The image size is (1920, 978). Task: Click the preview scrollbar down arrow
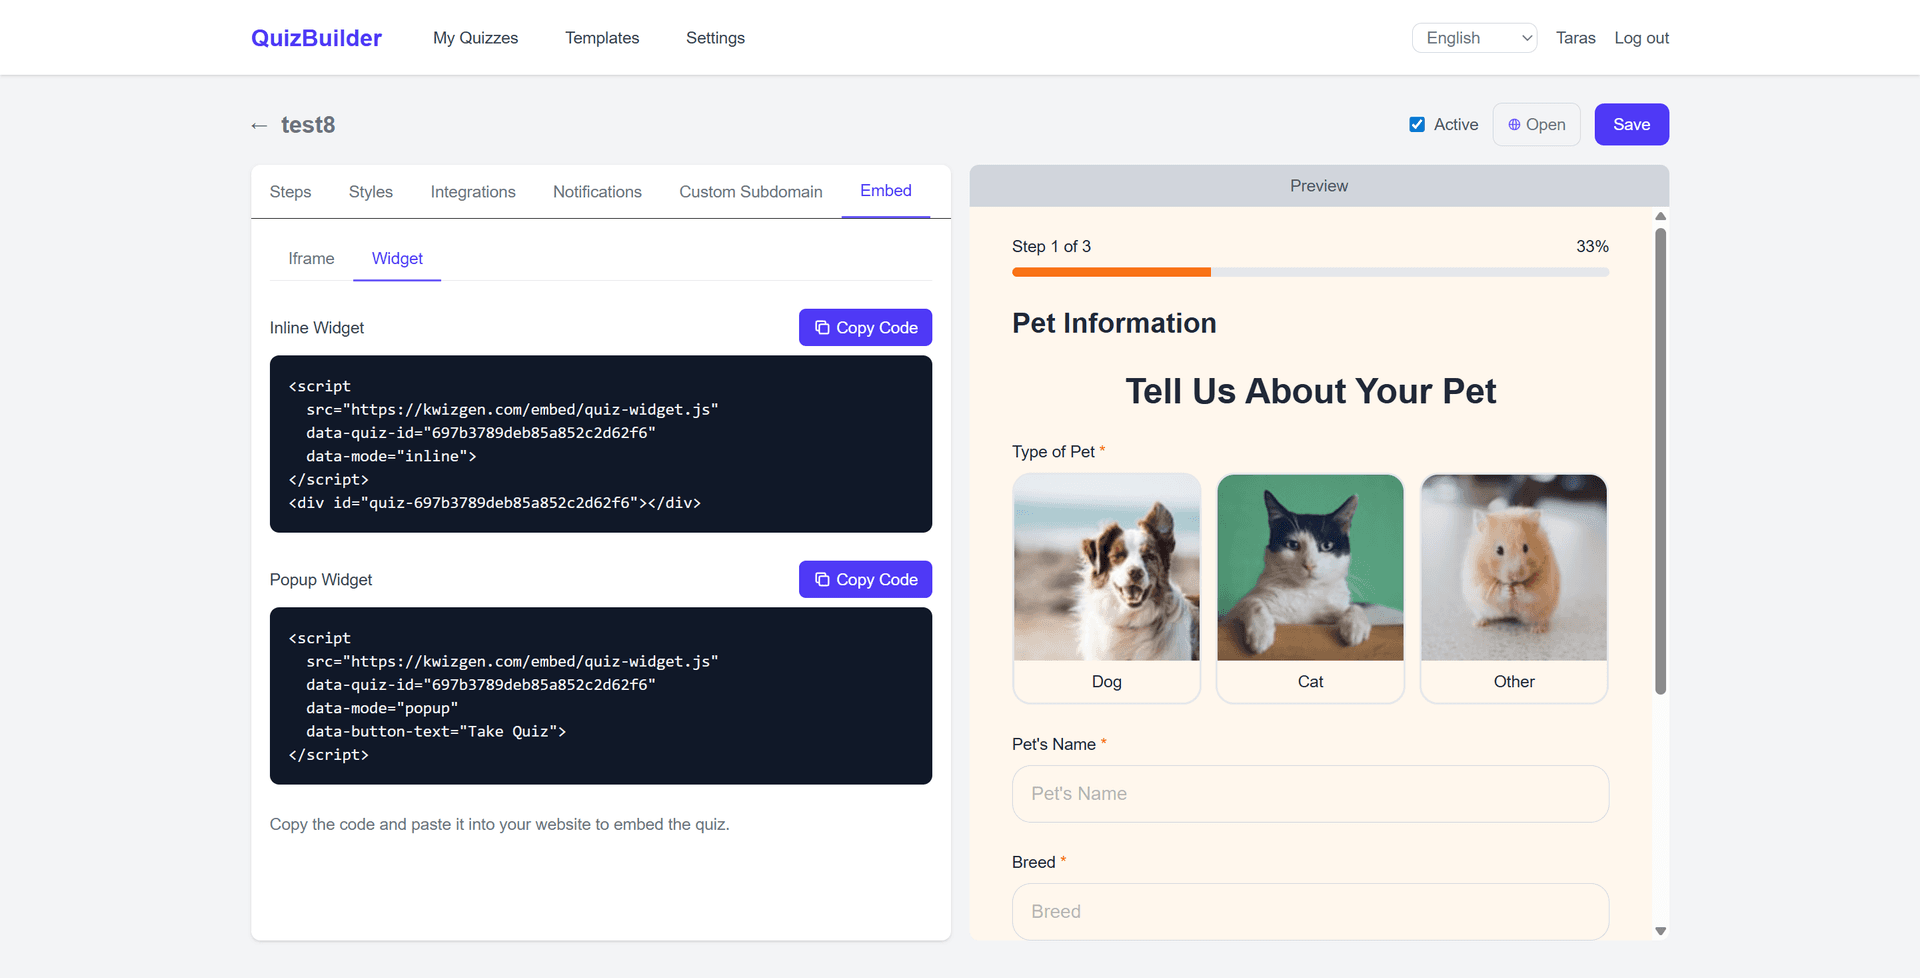pos(1661,930)
